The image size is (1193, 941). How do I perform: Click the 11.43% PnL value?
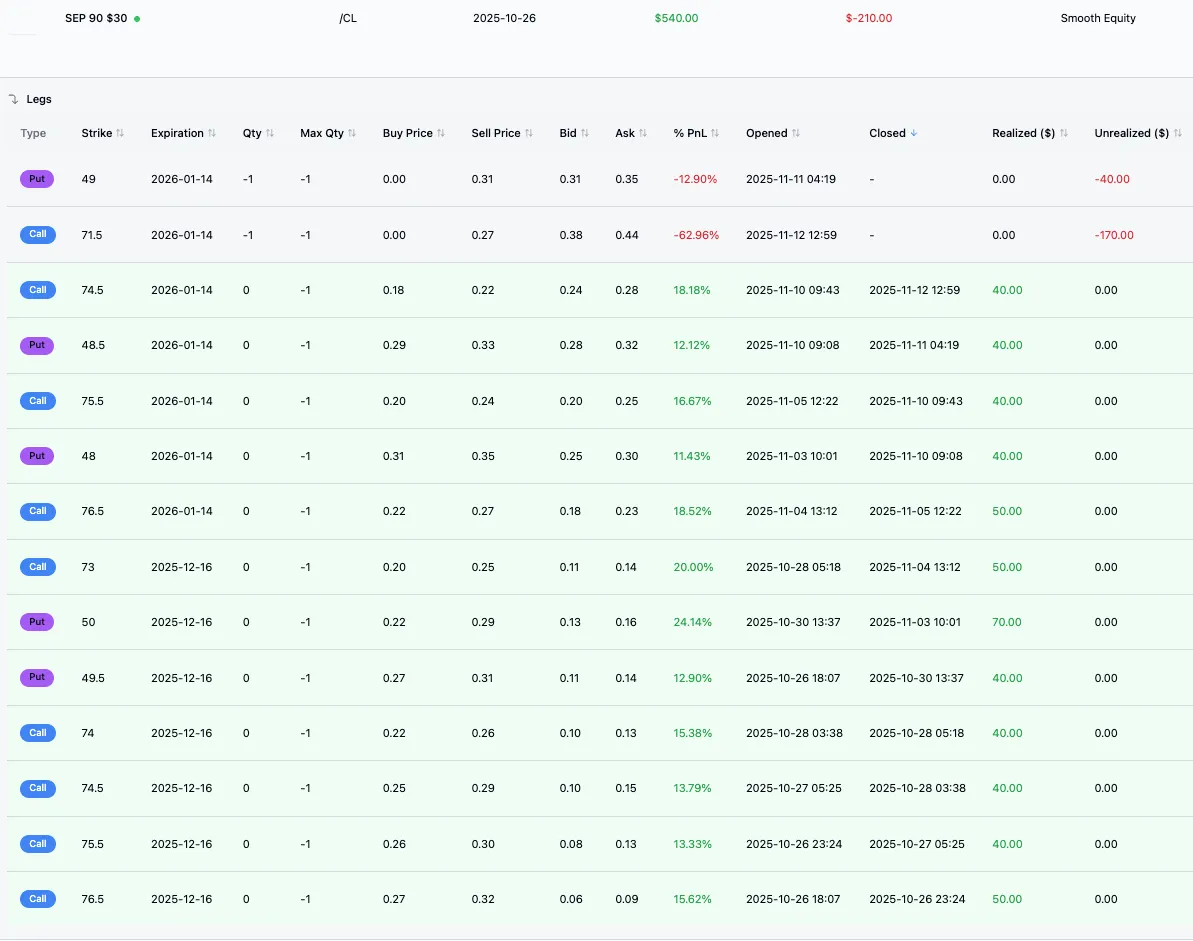tap(692, 456)
